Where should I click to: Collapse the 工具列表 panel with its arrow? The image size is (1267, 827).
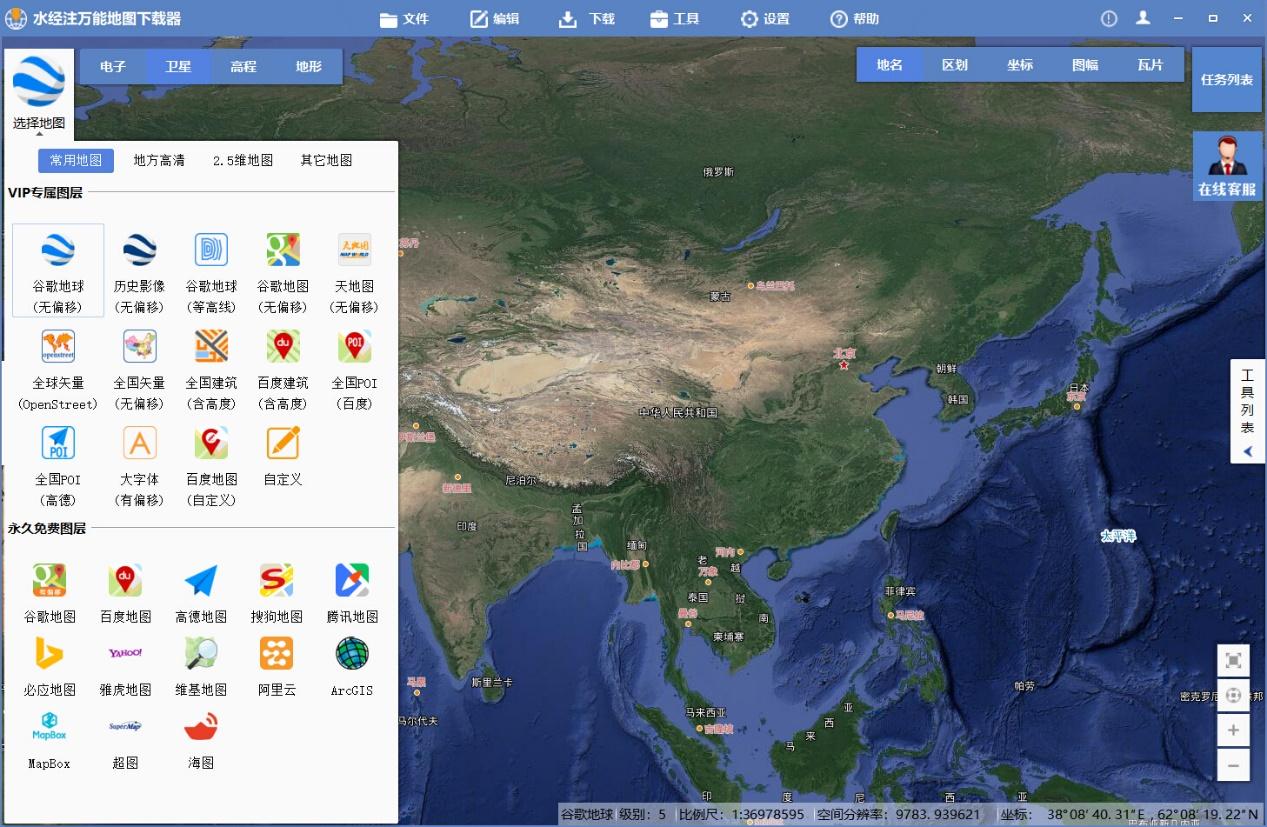click(1246, 451)
